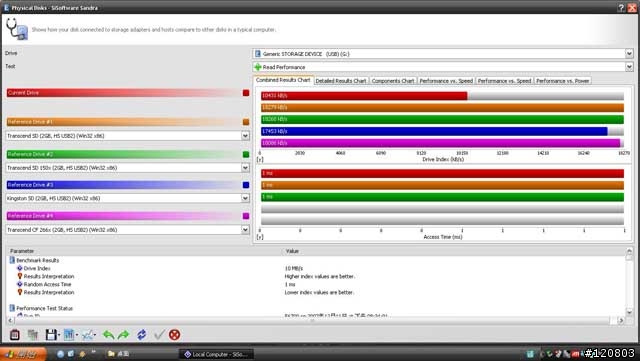Click the line graph icon in toolbar
The height and width of the screenshot is (361, 640).
click(x=87, y=335)
